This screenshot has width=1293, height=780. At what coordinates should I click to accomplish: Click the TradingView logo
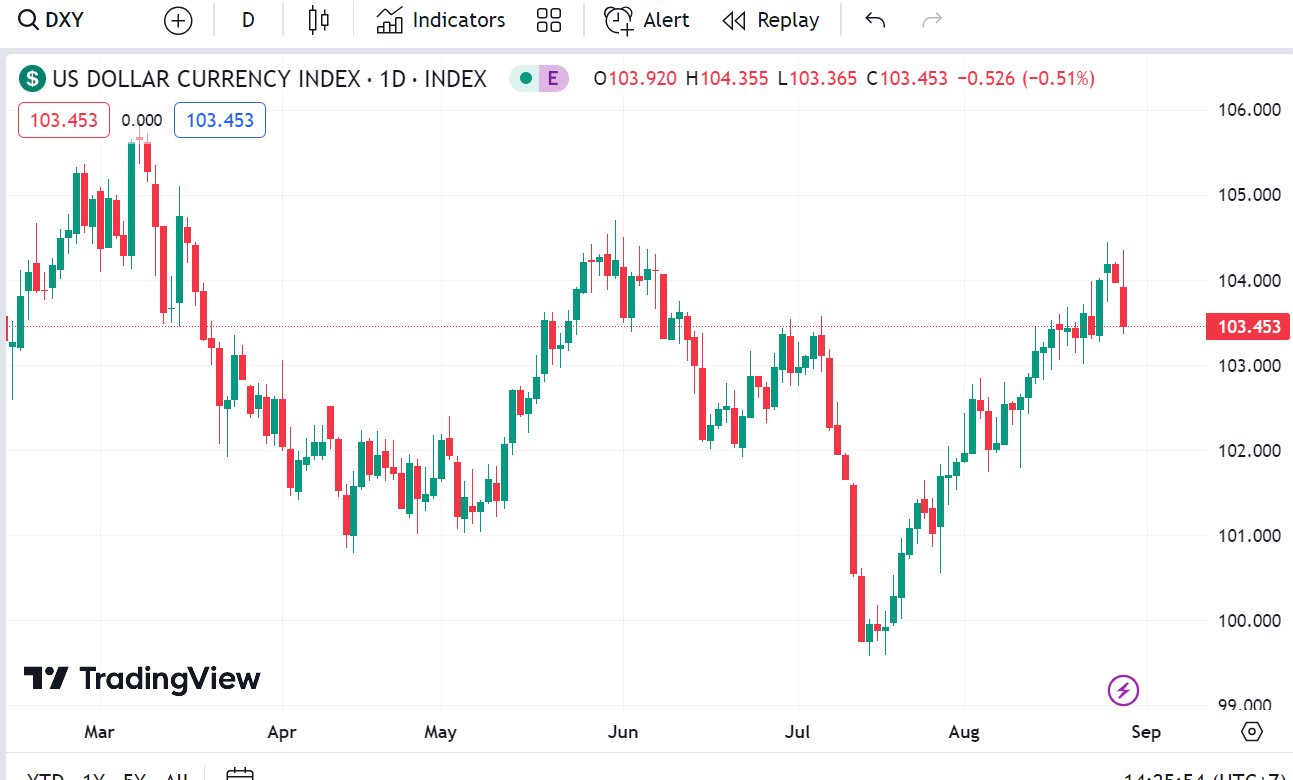click(x=142, y=679)
